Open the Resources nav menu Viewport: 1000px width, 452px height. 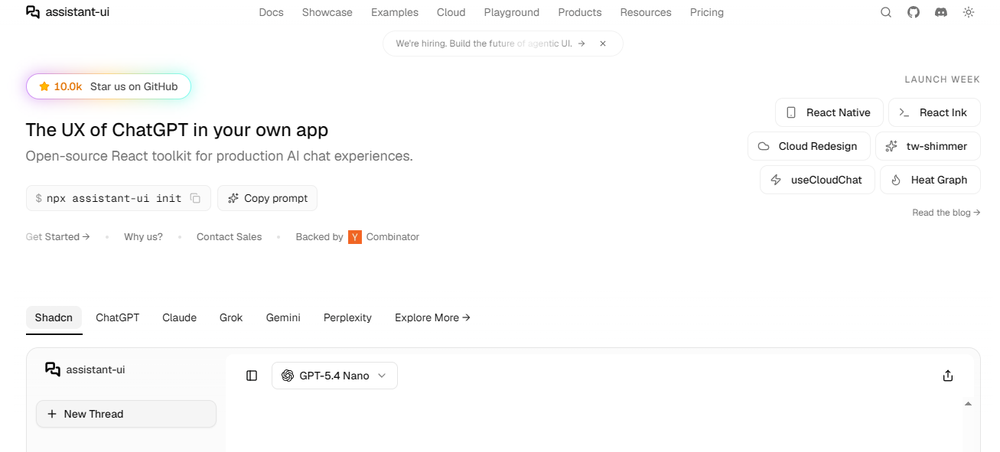point(645,12)
